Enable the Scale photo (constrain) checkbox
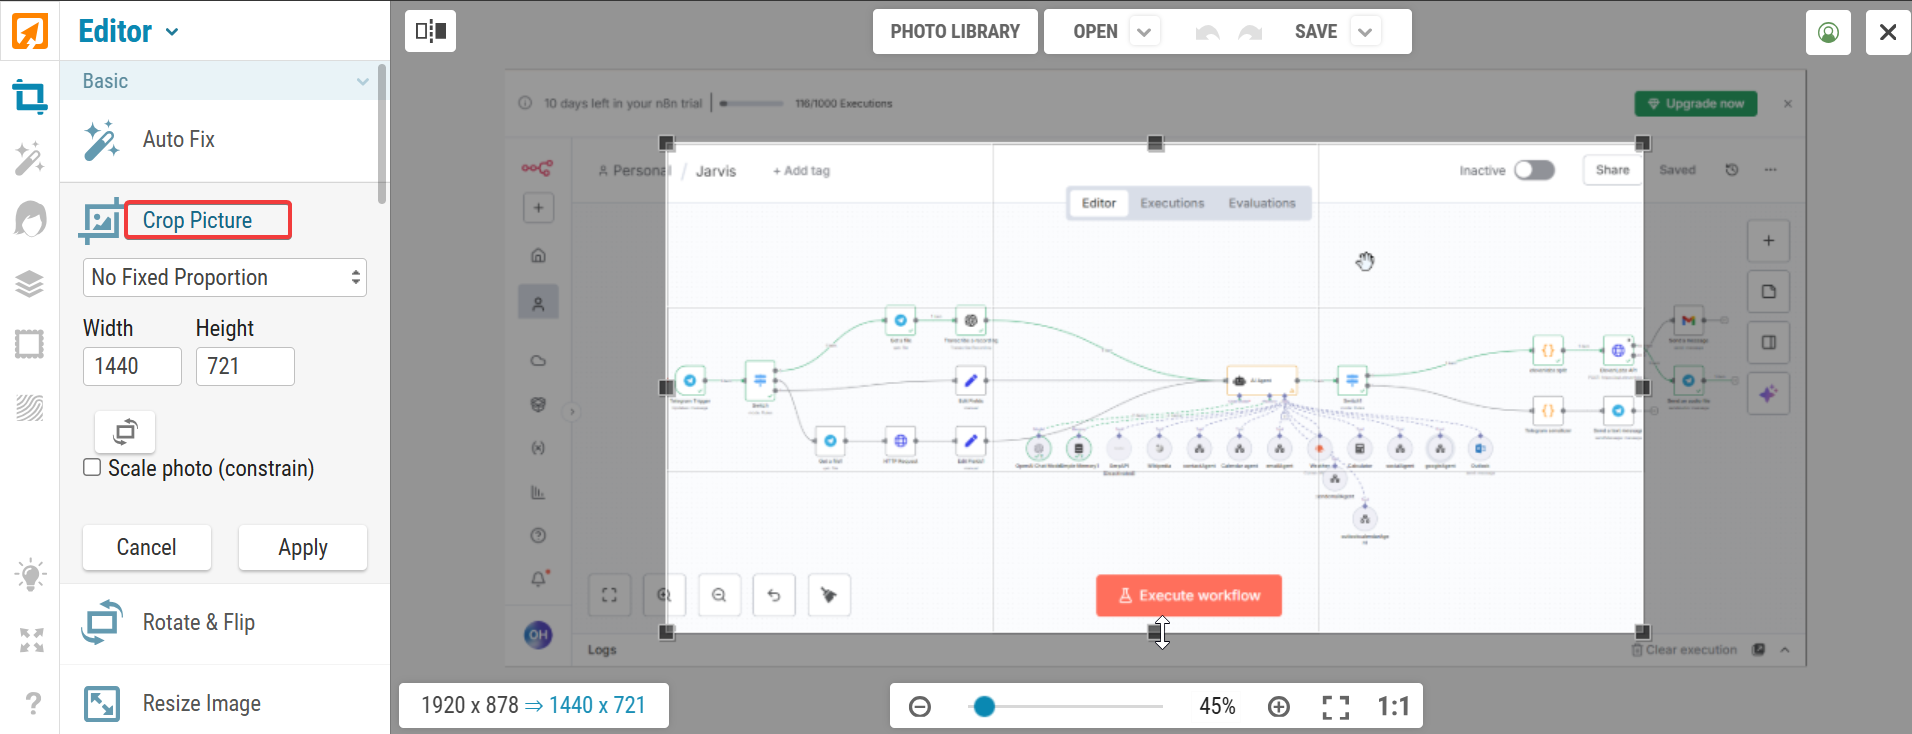This screenshot has height=734, width=1912. tap(92, 467)
